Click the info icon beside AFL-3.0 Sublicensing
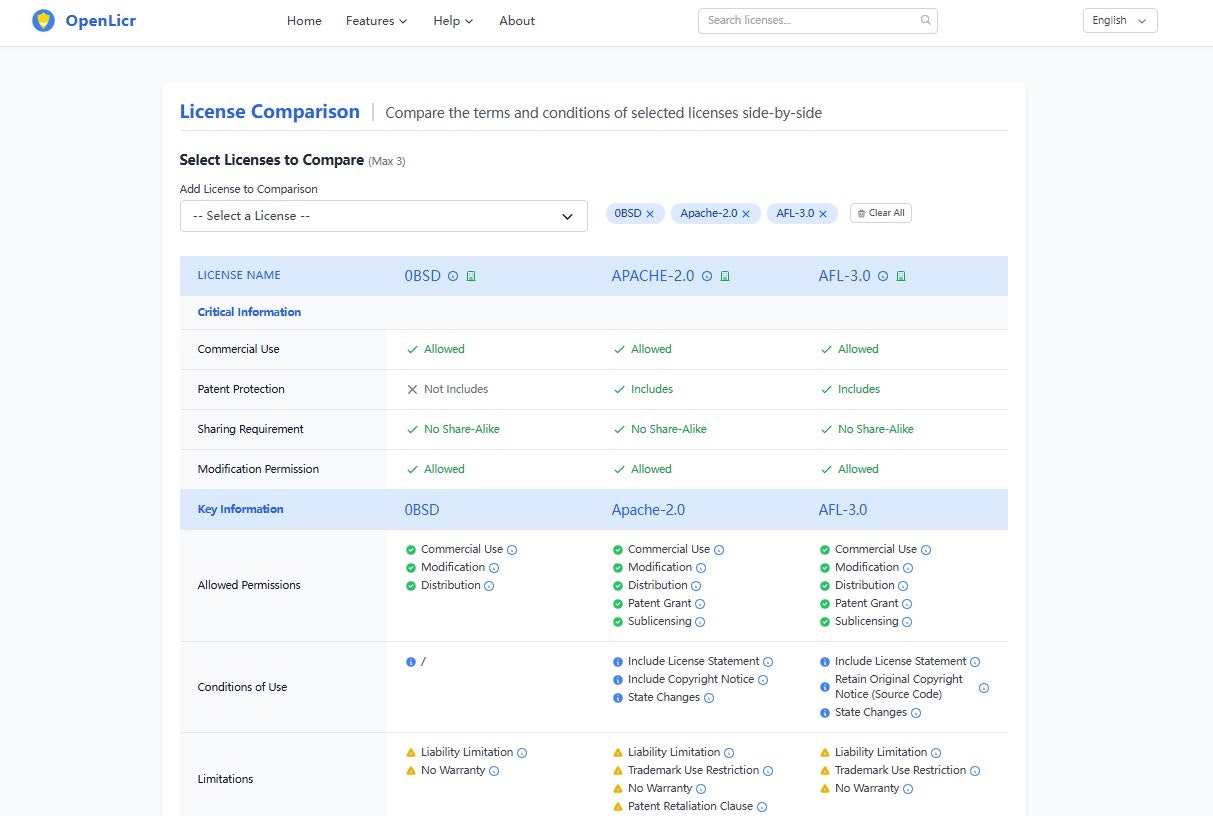Viewport: 1213px width, 816px height. pyautogui.click(x=907, y=622)
